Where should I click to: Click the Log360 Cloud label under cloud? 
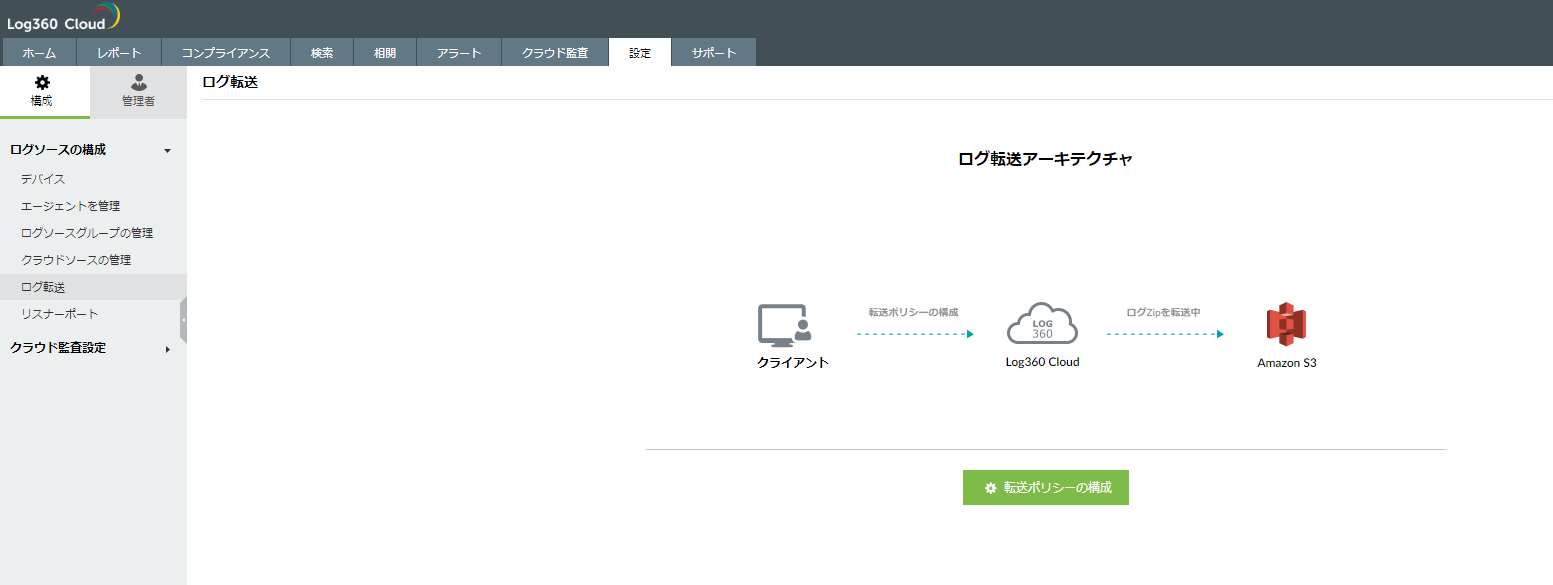click(x=1043, y=362)
